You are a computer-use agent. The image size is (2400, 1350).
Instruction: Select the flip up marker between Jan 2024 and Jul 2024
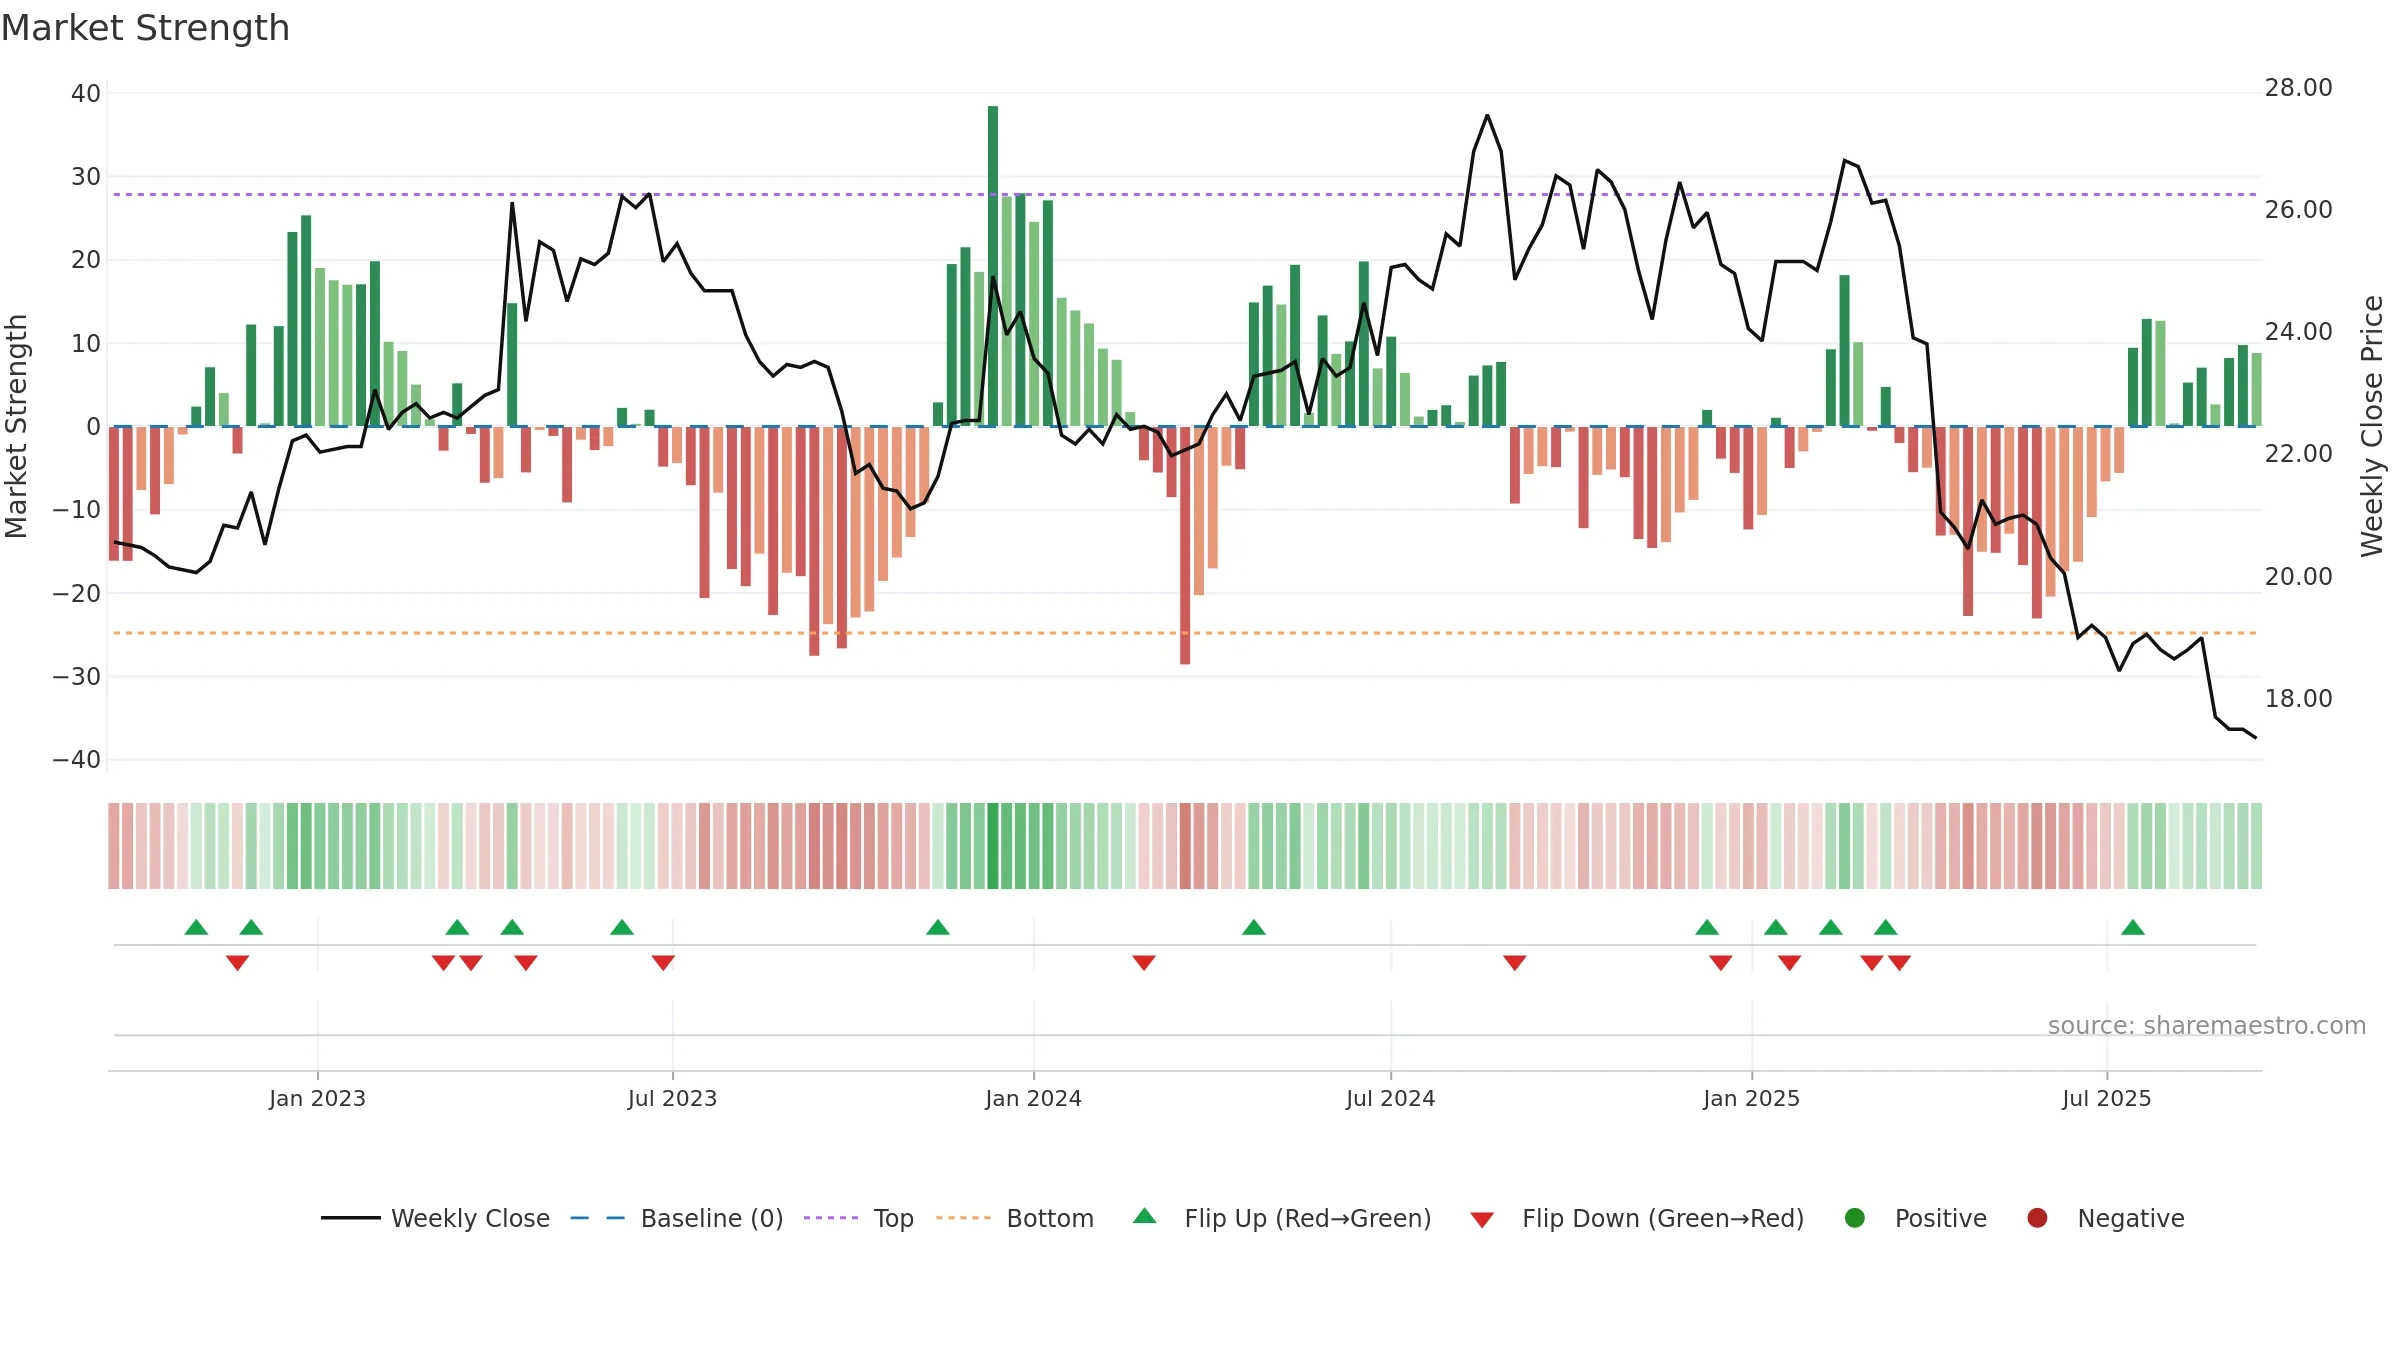point(1254,927)
